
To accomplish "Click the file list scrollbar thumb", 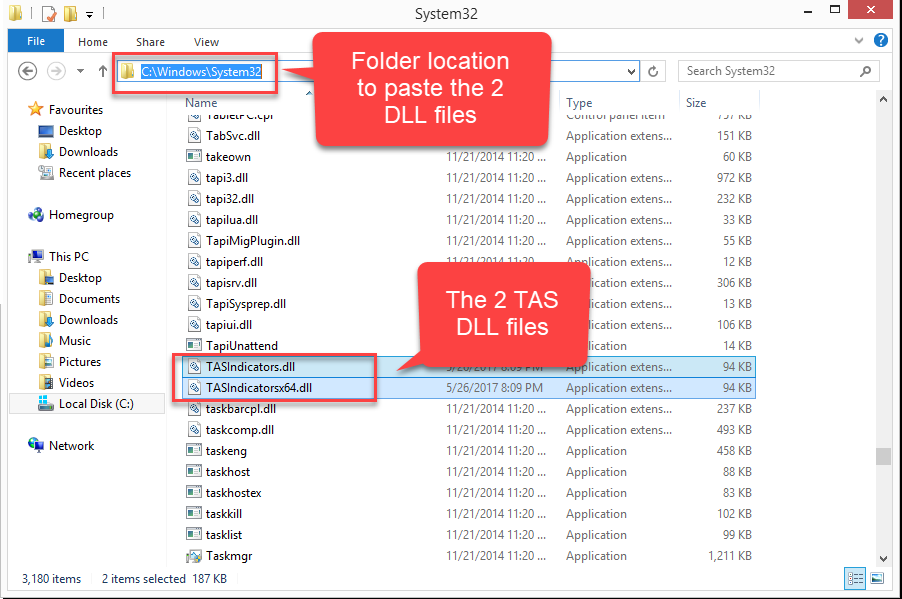I will pyautogui.click(x=883, y=456).
